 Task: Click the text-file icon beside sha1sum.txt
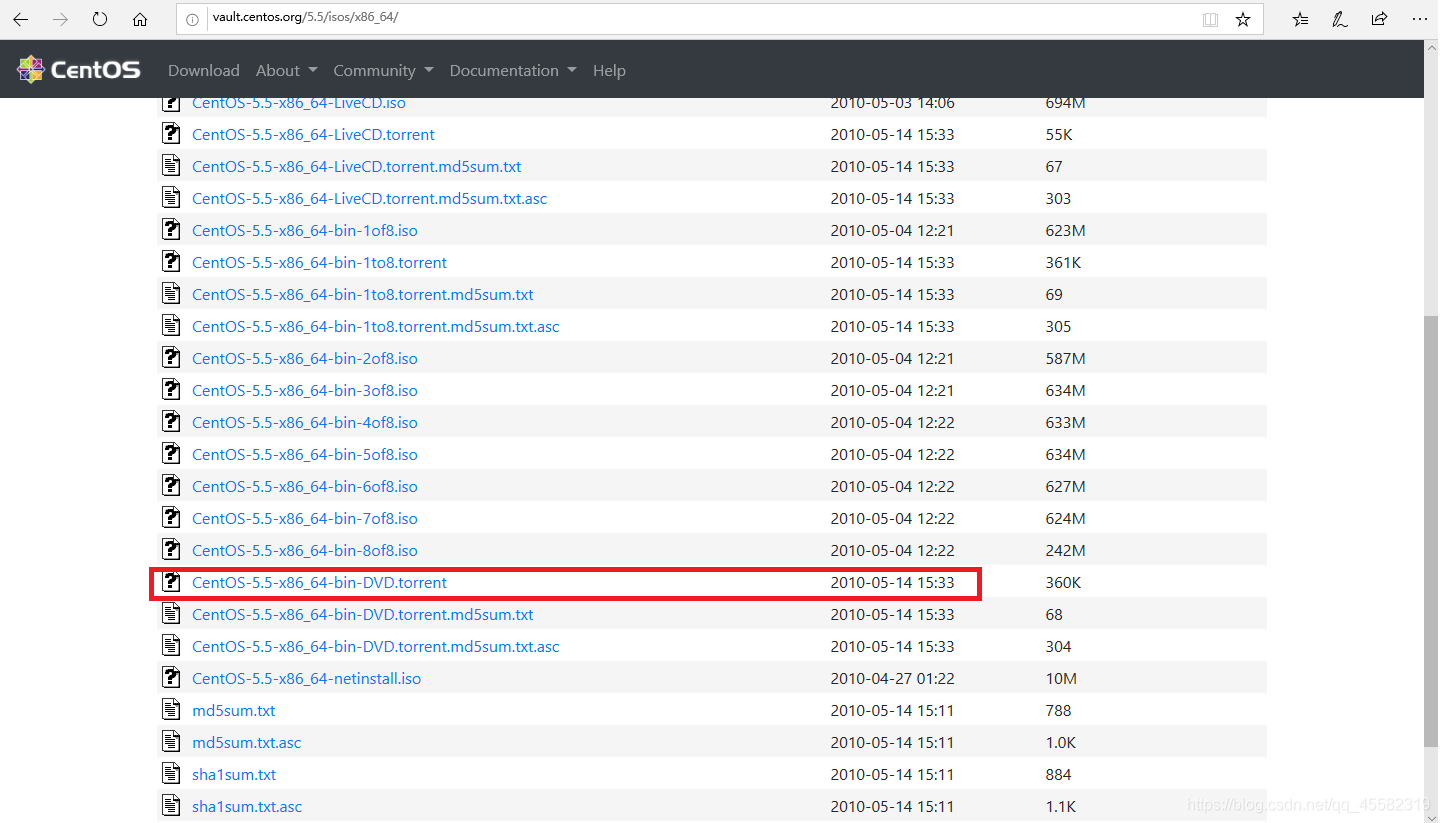(x=171, y=773)
